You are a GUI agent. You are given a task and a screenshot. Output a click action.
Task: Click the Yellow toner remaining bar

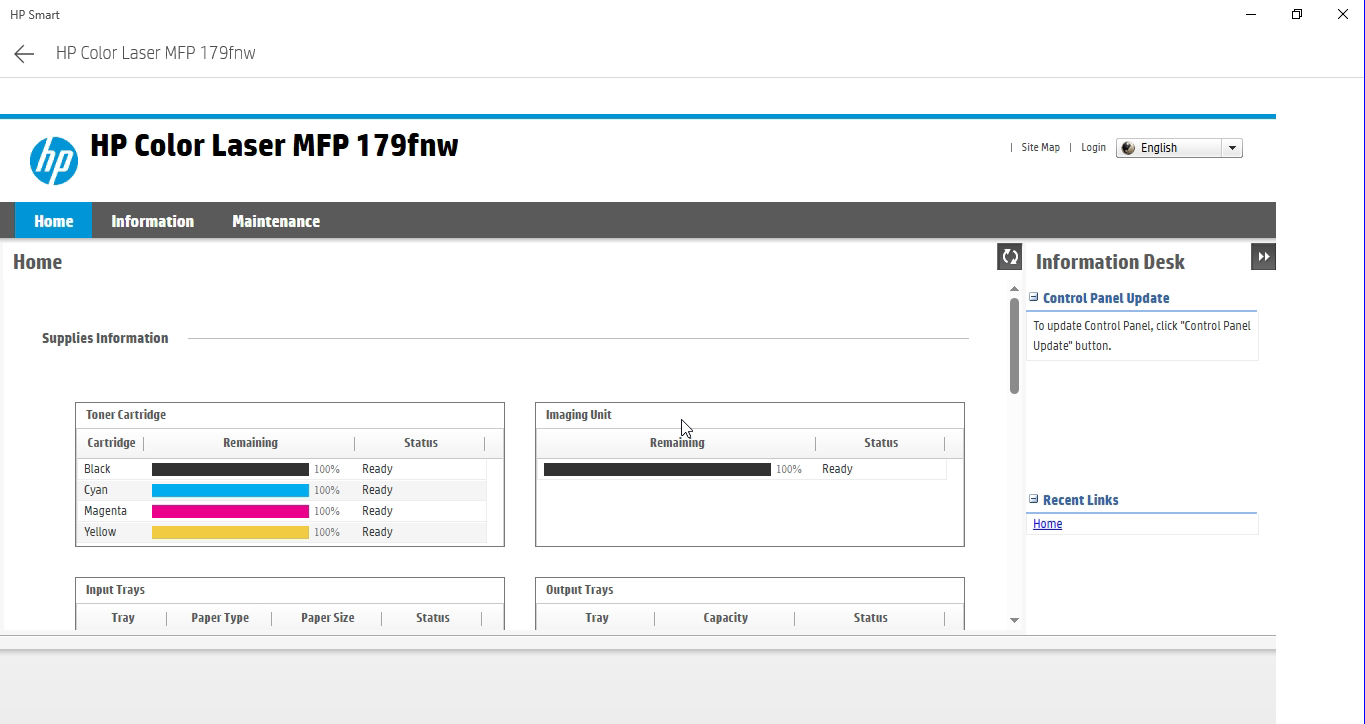230,532
